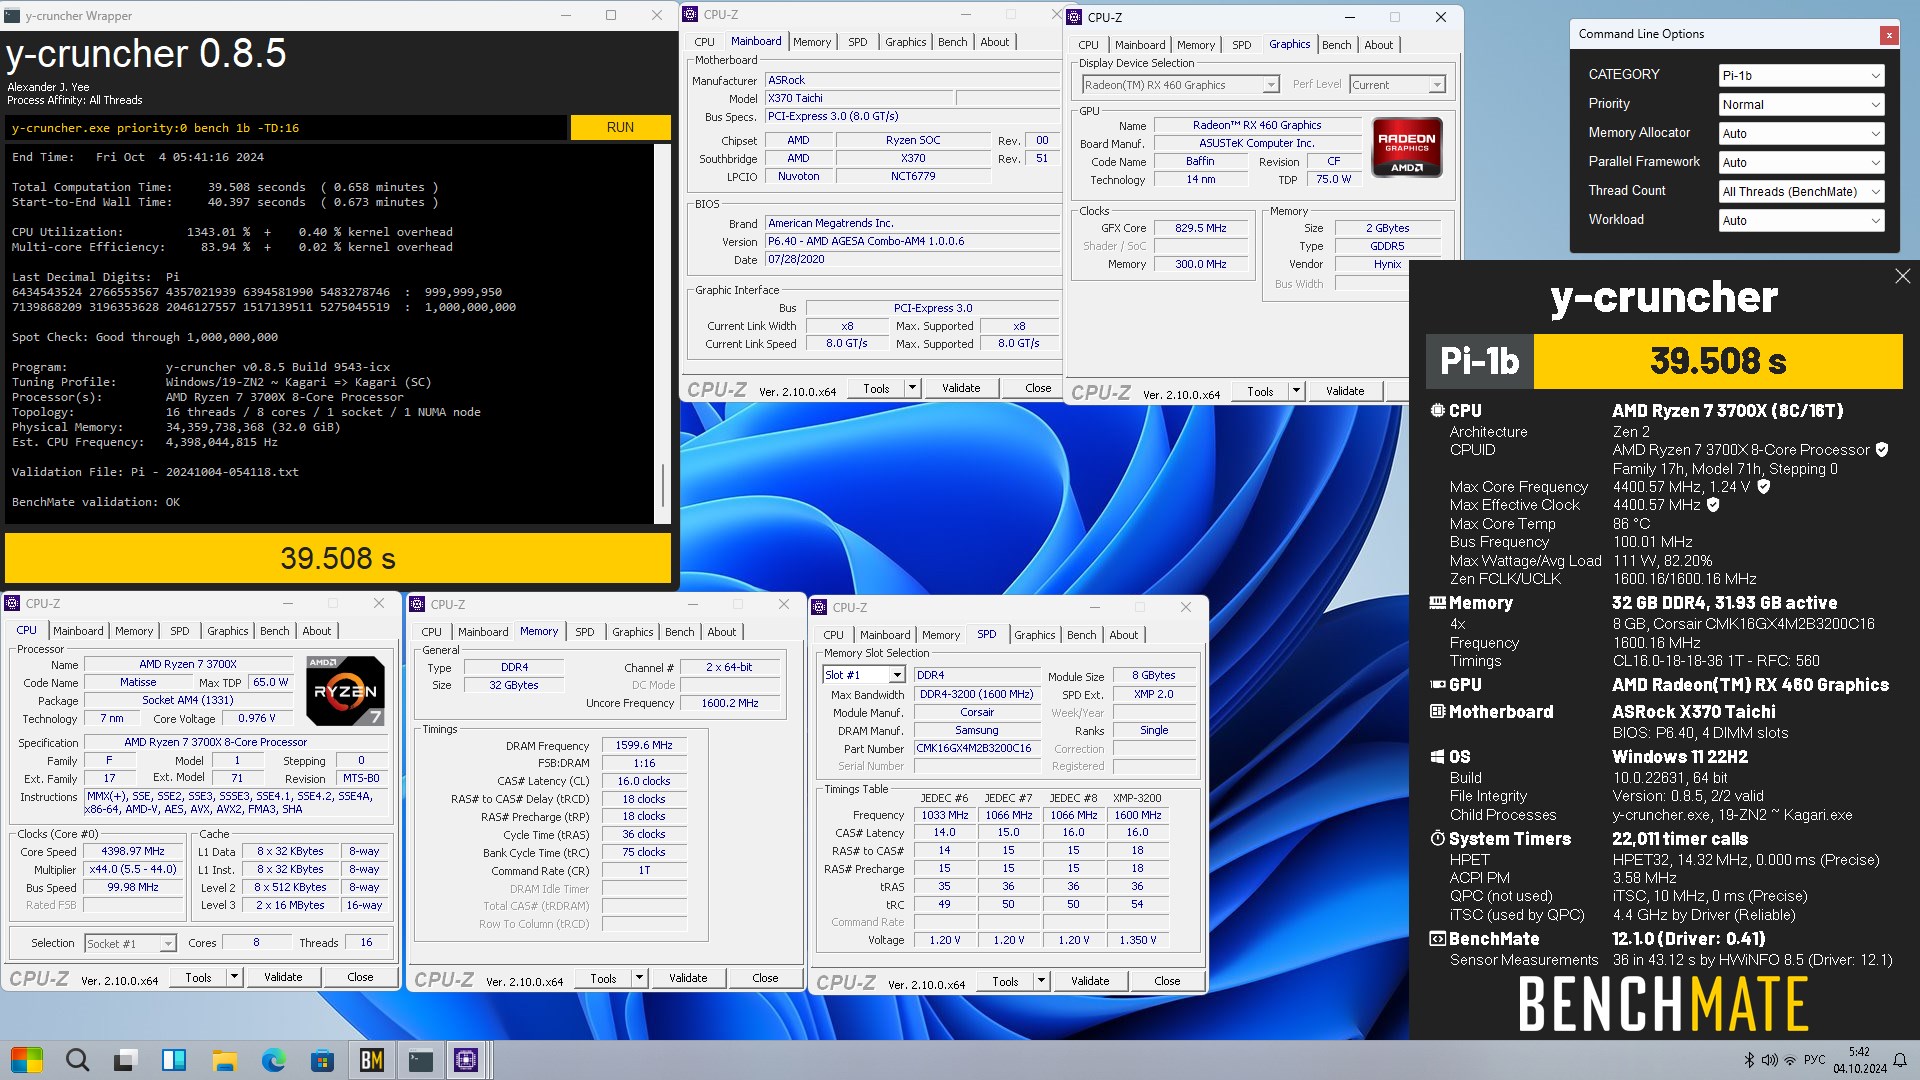Image resolution: width=1920 pixels, height=1080 pixels.
Task: Open Microsoft Edge from the taskbar
Action: pyautogui.click(x=273, y=1060)
